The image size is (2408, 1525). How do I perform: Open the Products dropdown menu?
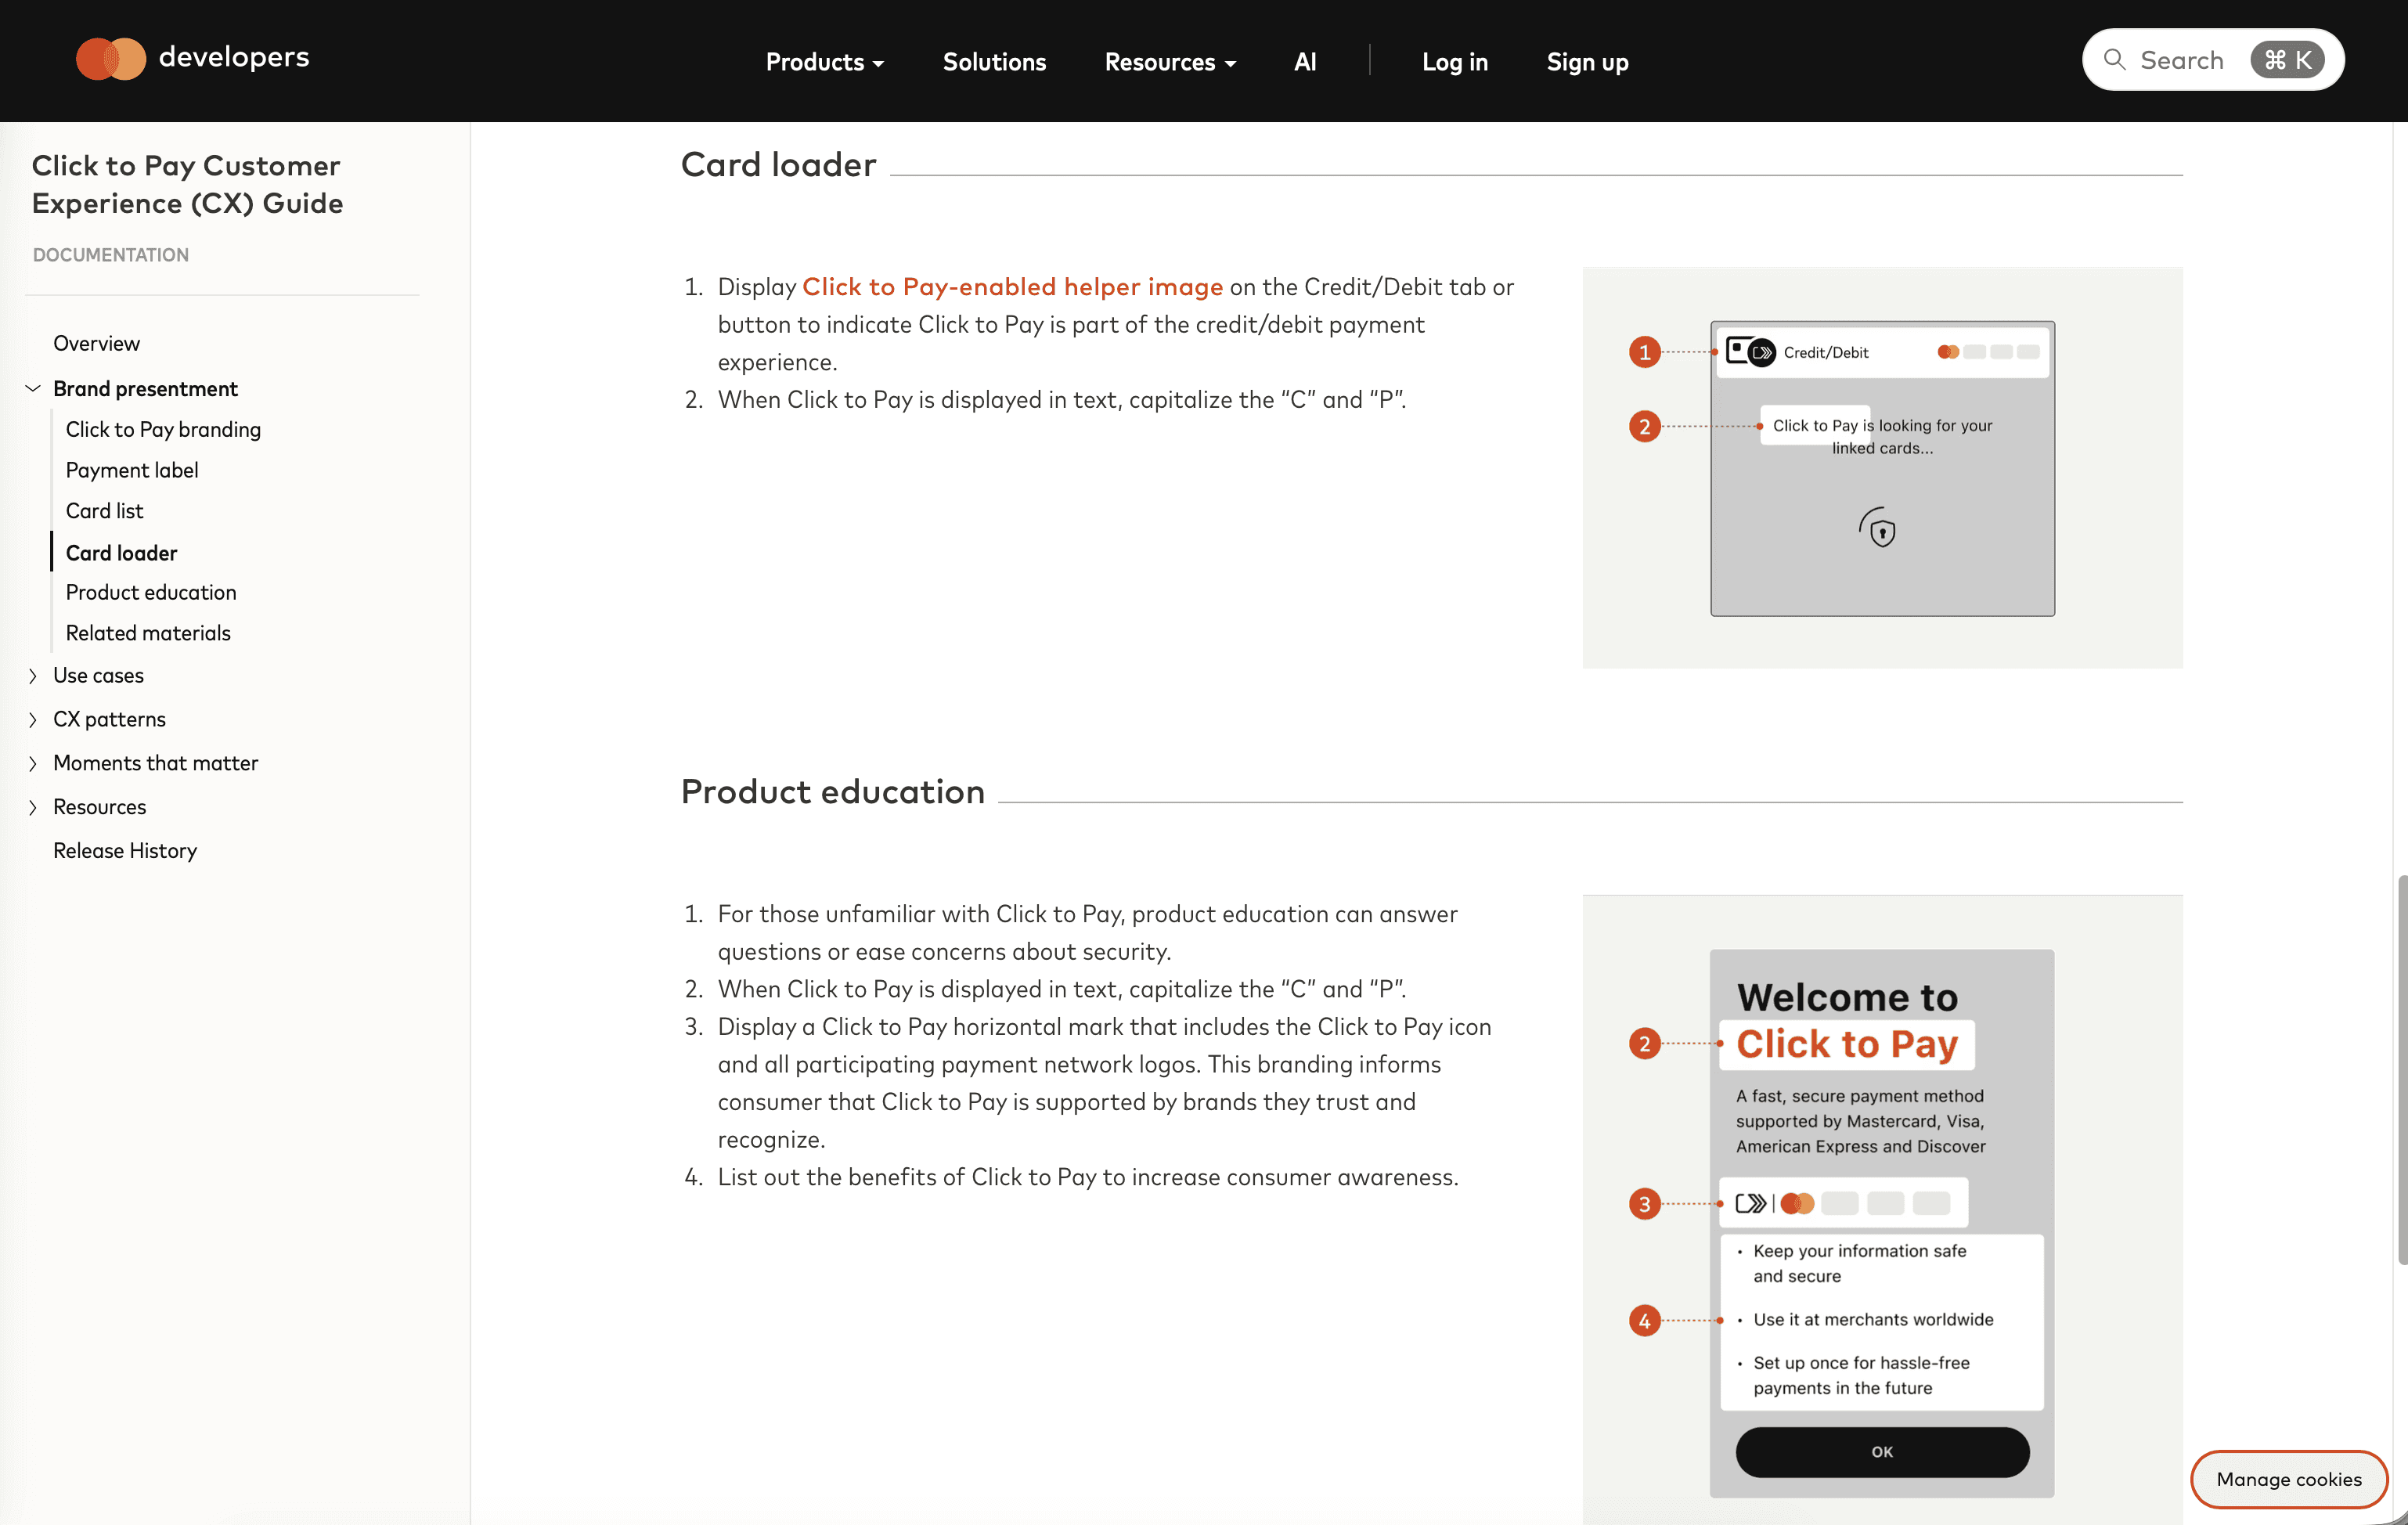824,62
